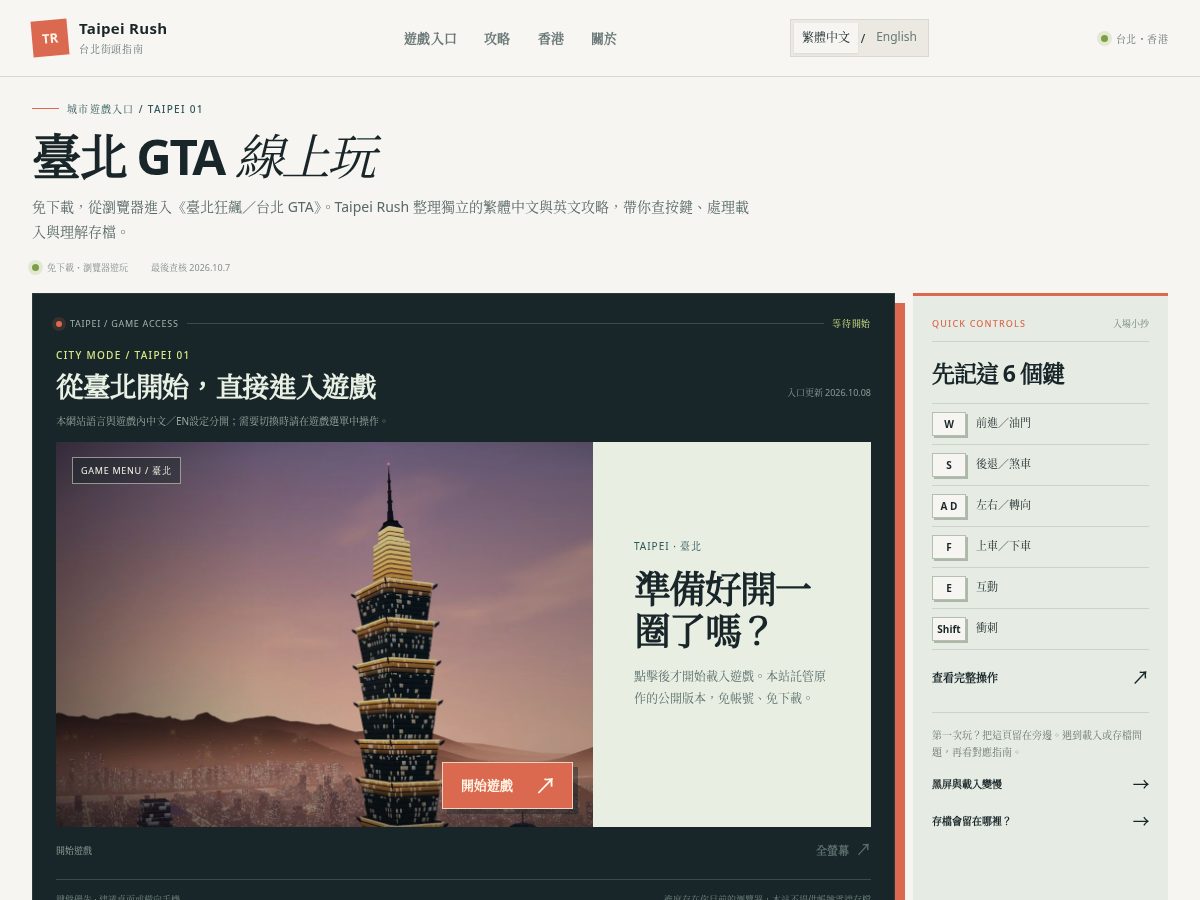Screen dimensions: 1200x900
Task: Open 查看完整操作 link
Action: coord(1040,677)
